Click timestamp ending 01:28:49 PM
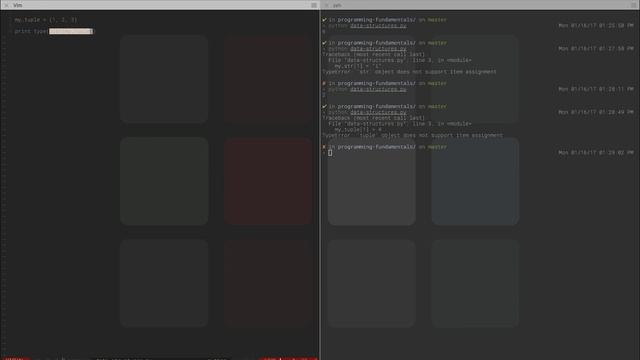The image size is (640, 360). click(x=596, y=112)
